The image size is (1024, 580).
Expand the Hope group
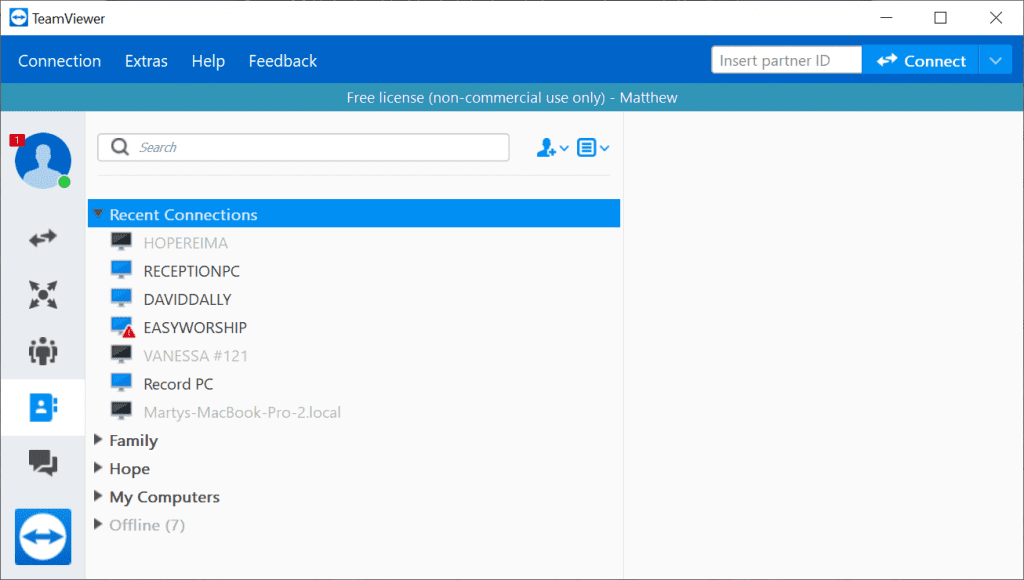(x=98, y=468)
